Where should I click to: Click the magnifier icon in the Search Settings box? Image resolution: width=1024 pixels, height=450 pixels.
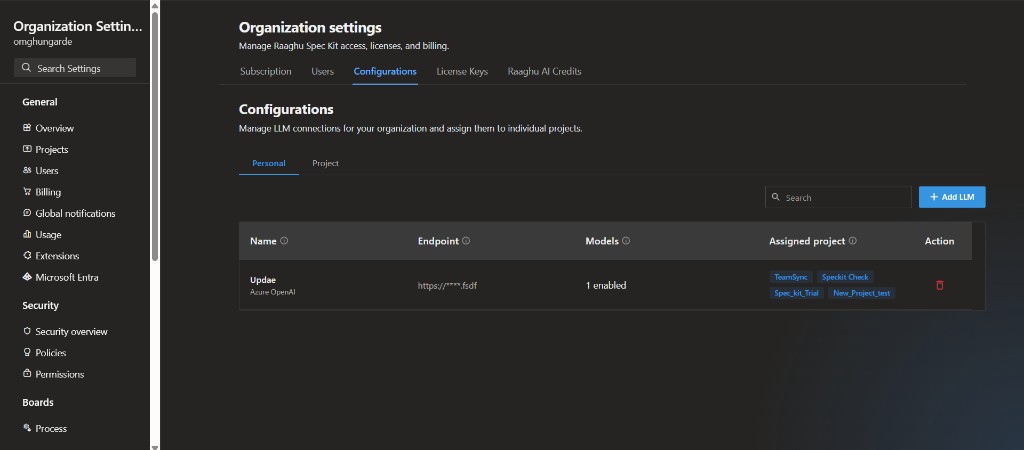(26, 68)
